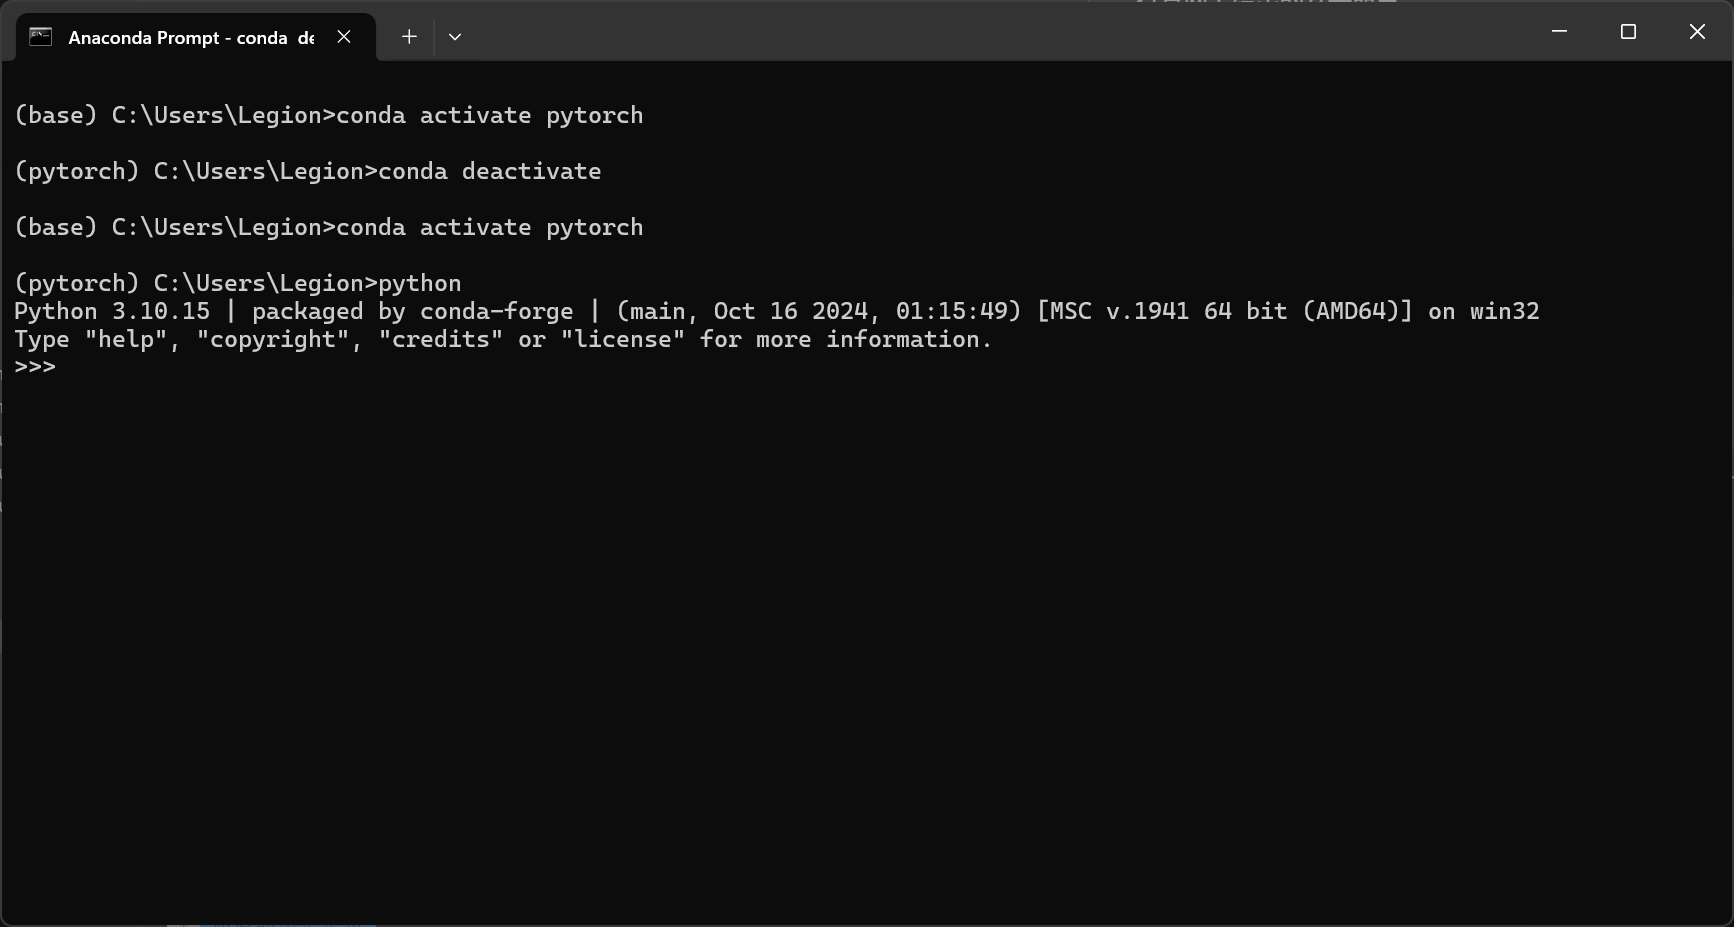Close the Anaconda Prompt tab
1734x927 pixels.
(344, 37)
